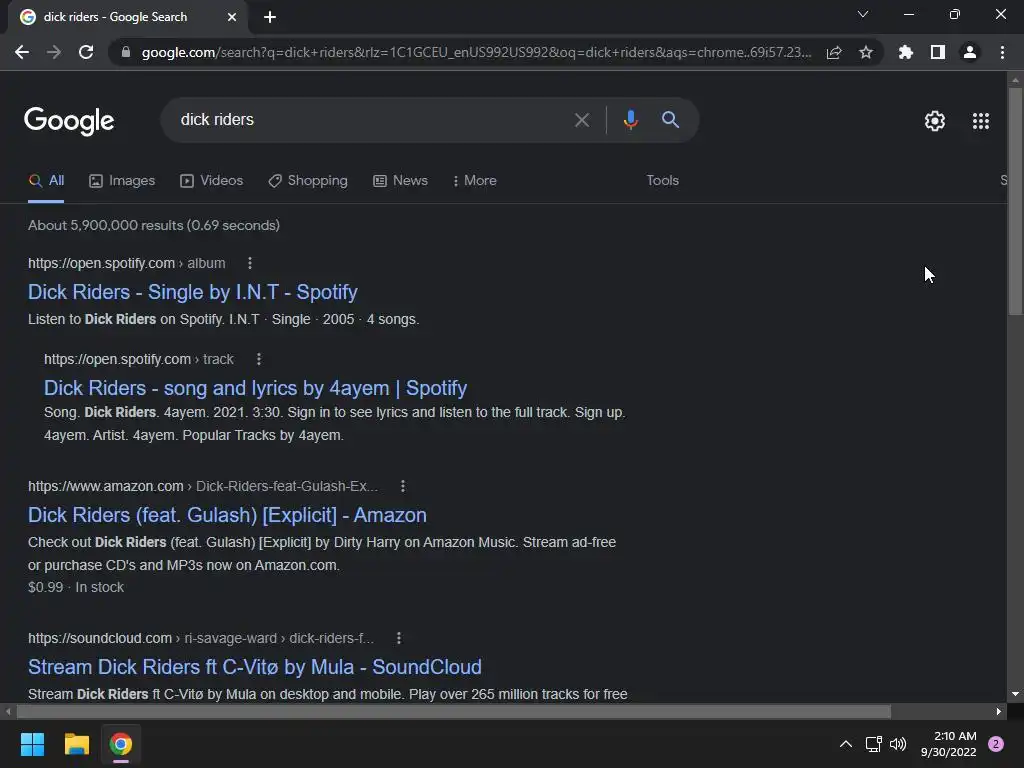The image size is (1024, 768).
Task: Go back to the previous page
Action: [x=22, y=52]
